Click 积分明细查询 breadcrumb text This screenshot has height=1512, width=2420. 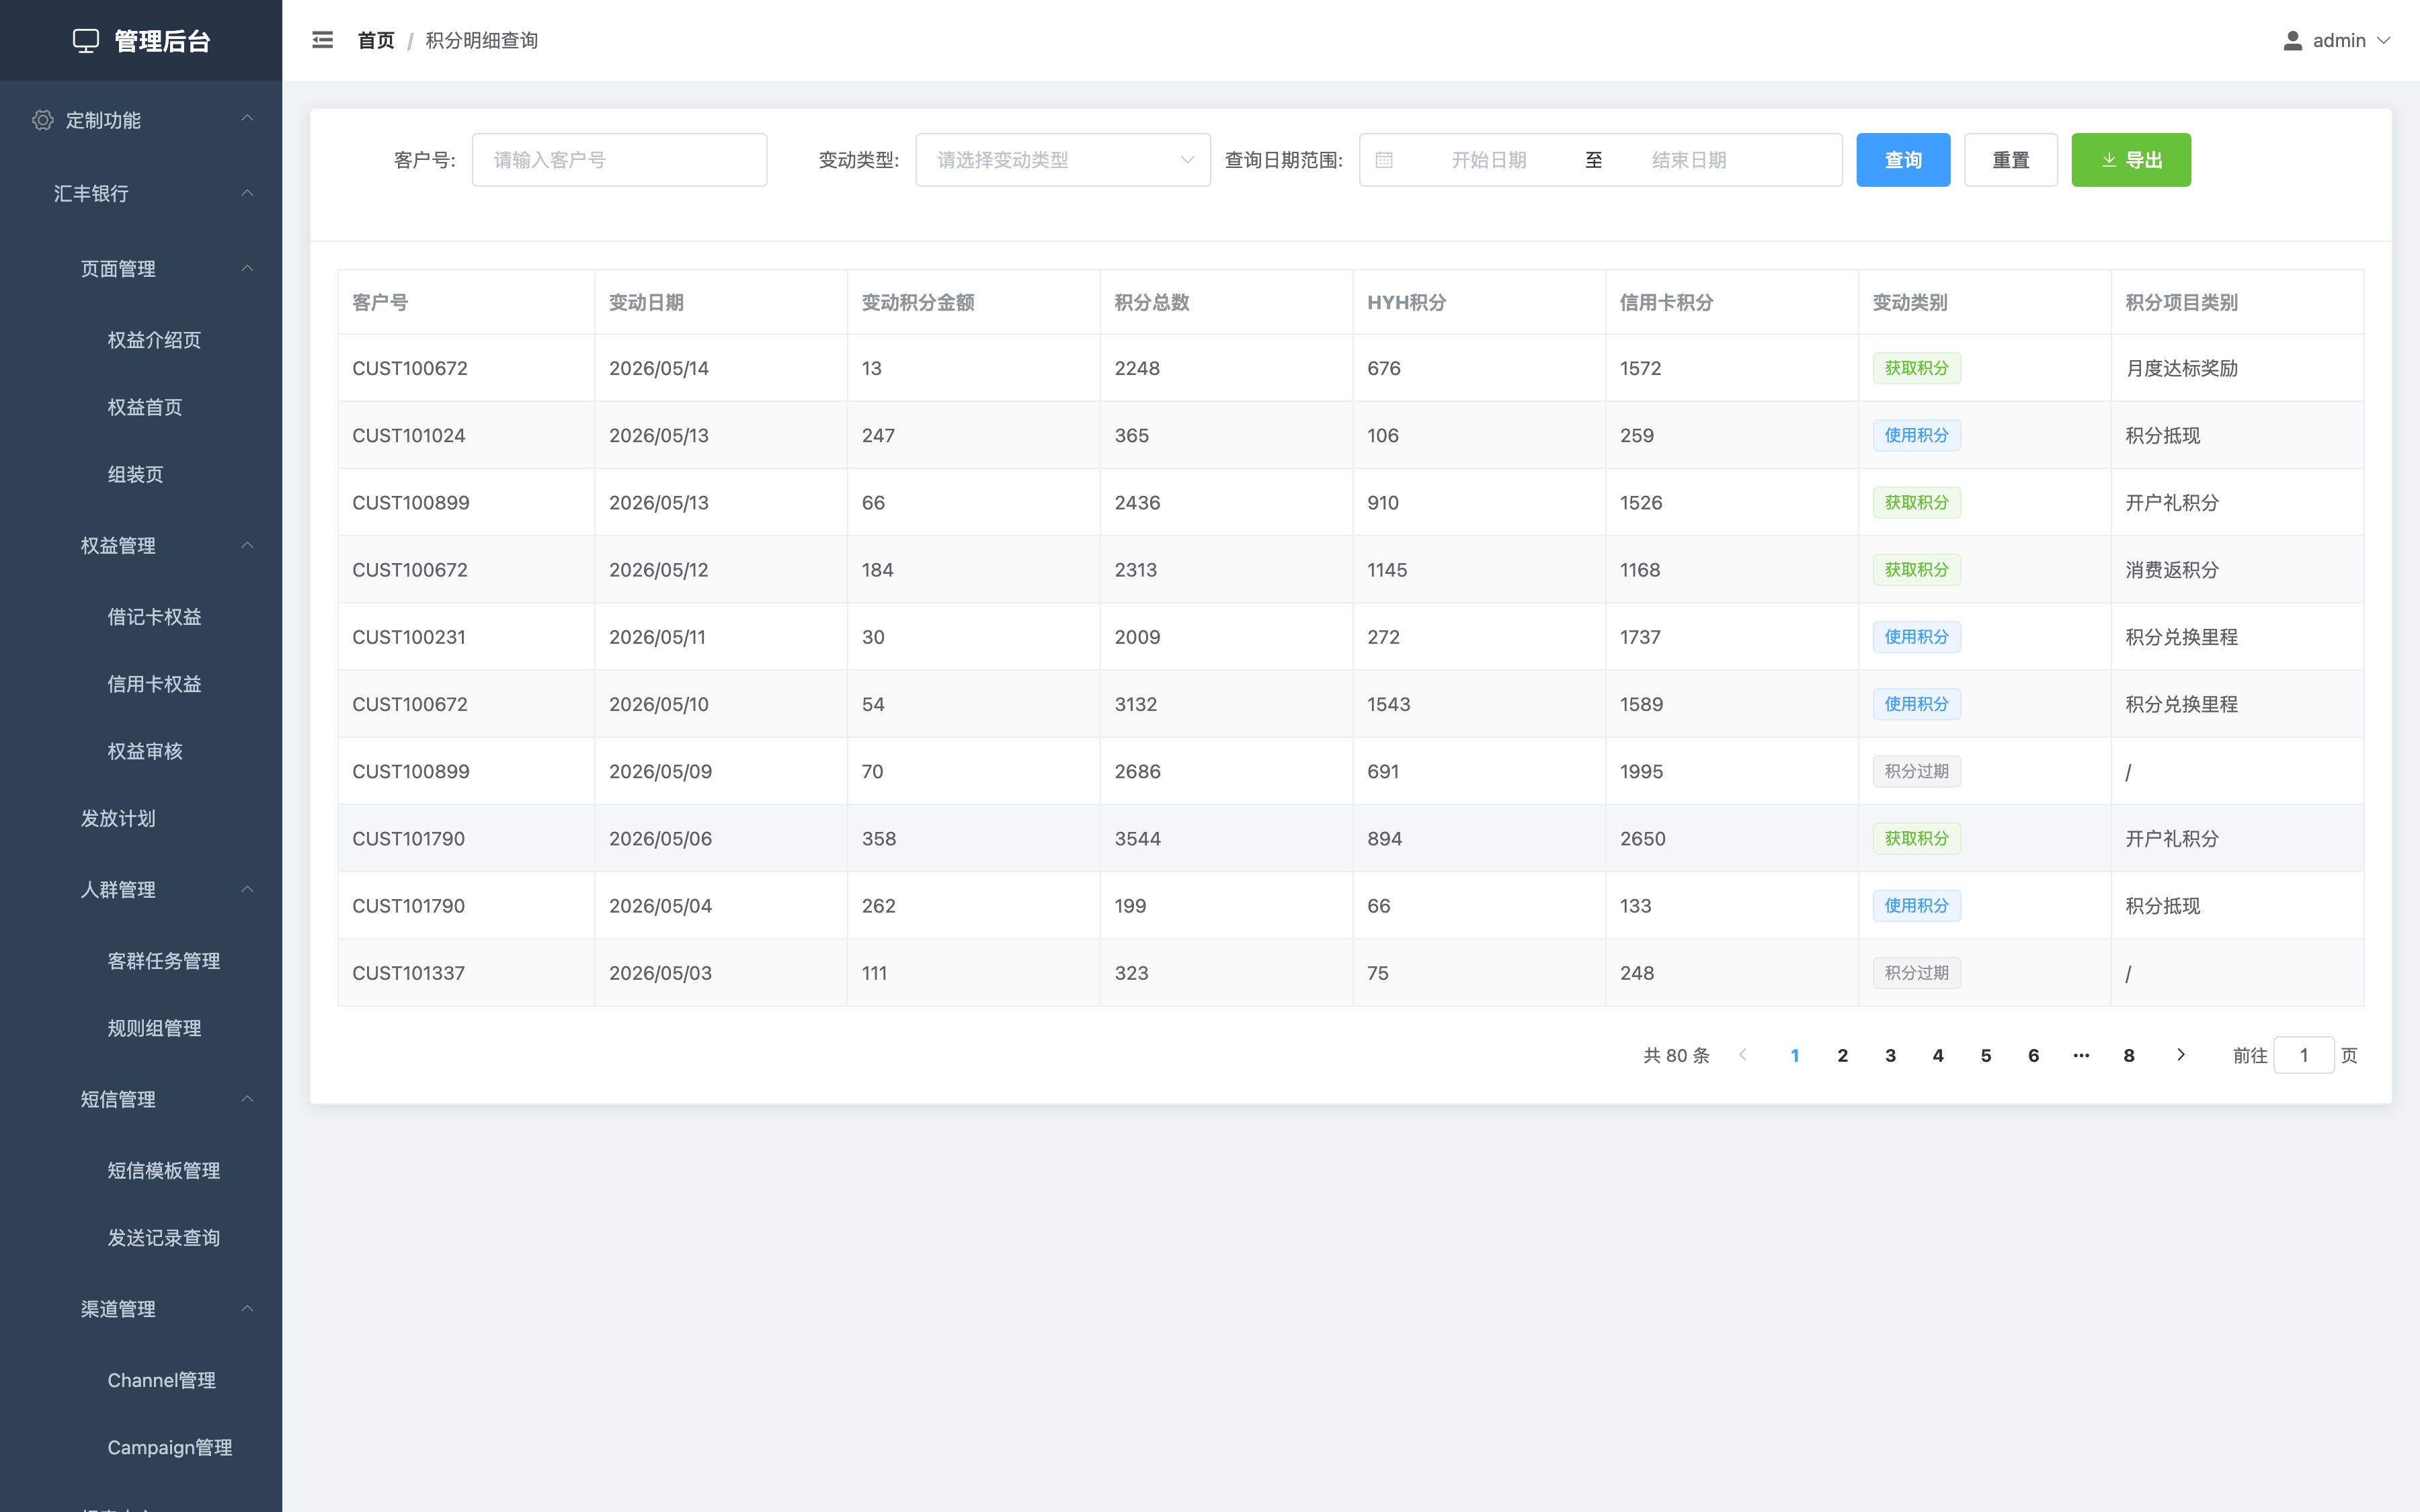coord(481,41)
